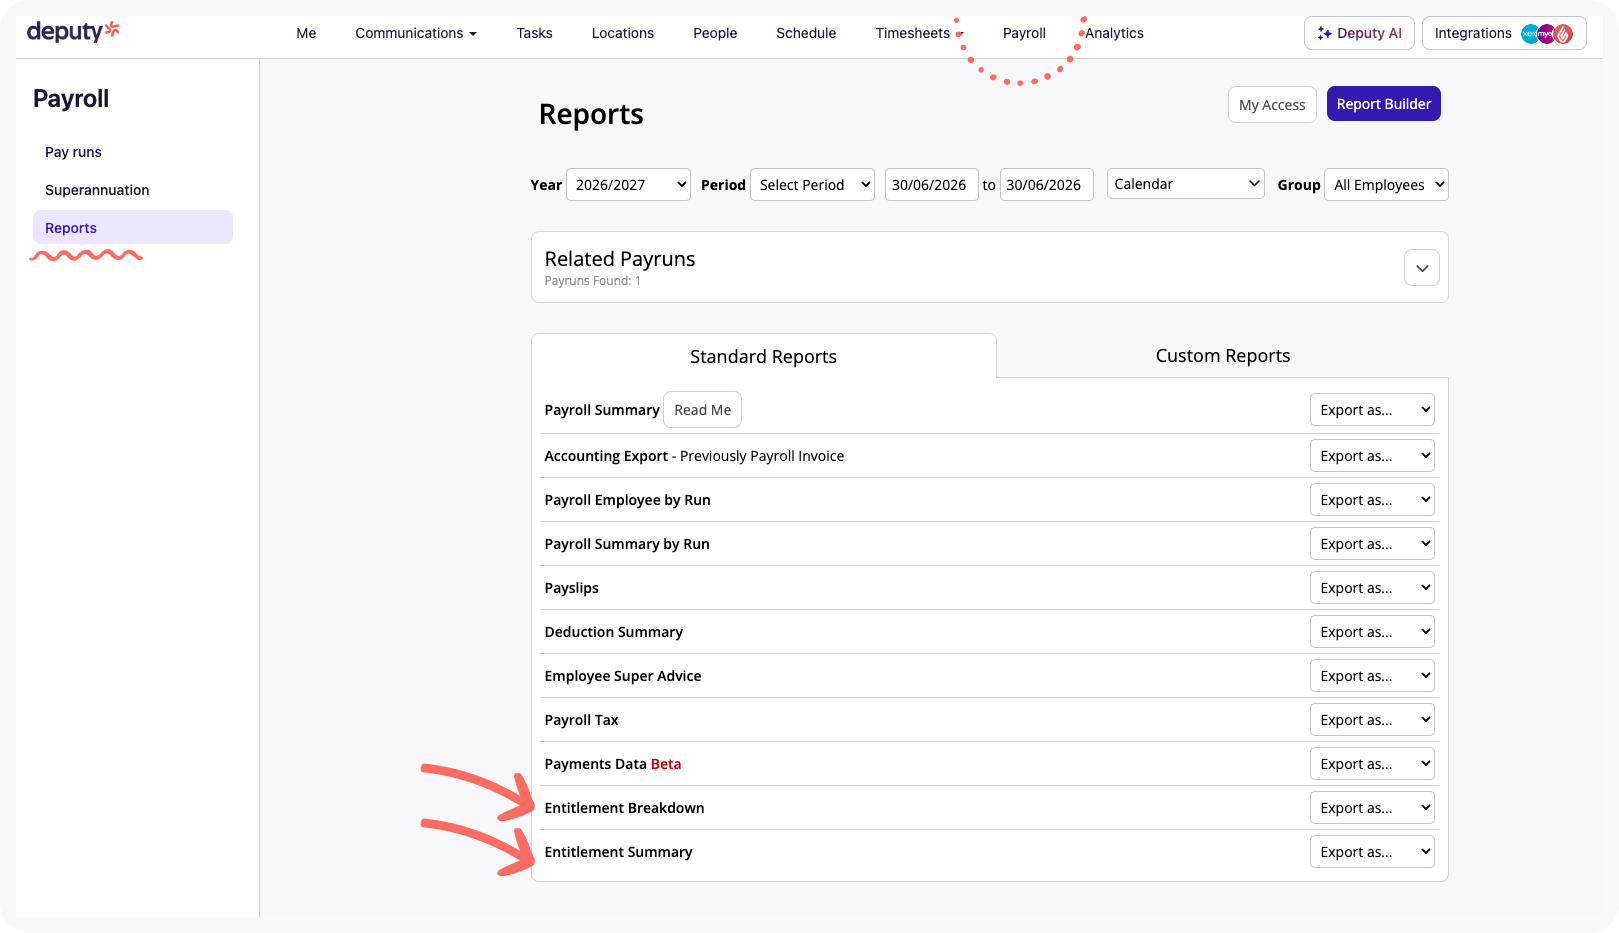Viewport: 1619px width, 933px height.
Task: Click the Deputy AI button
Action: pyautogui.click(x=1359, y=33)
